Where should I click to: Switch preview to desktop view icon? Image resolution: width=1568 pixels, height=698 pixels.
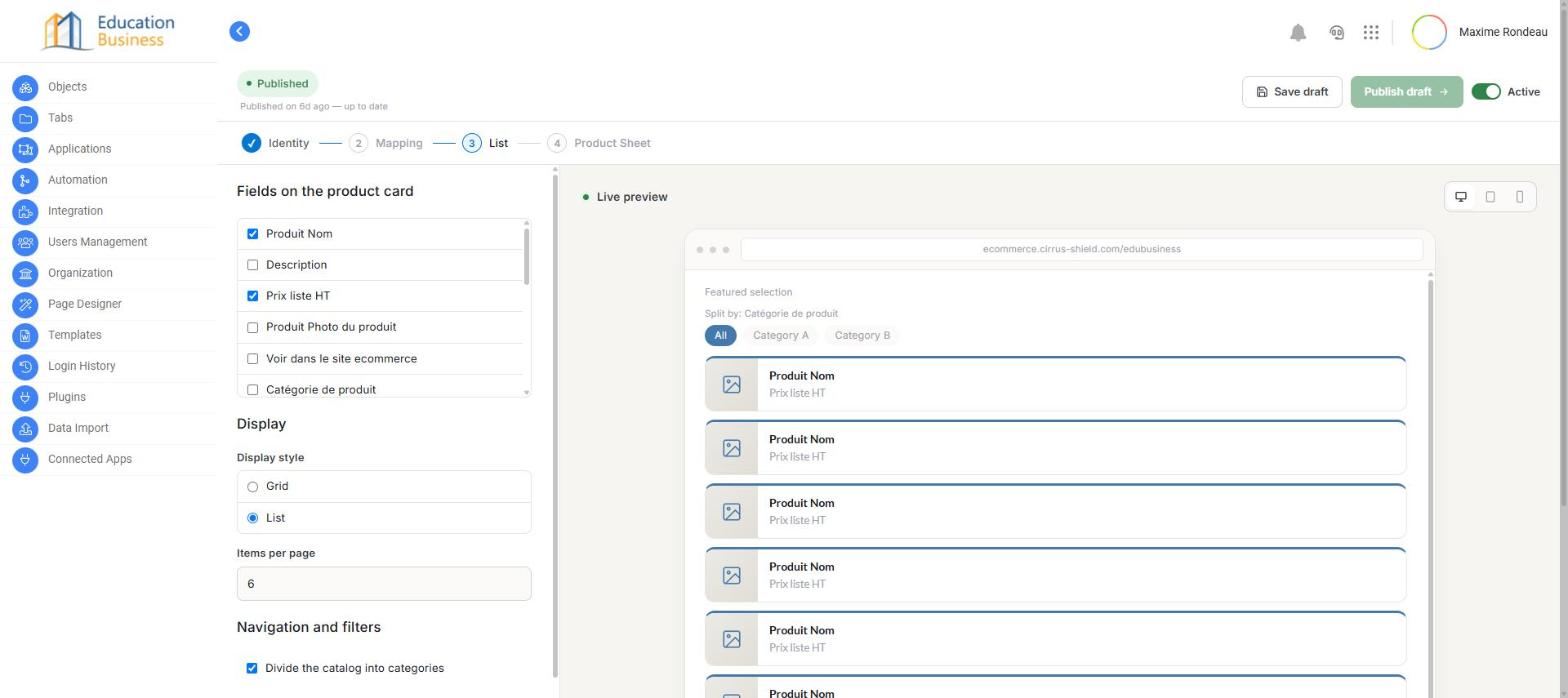click(x=1461, y=197)
